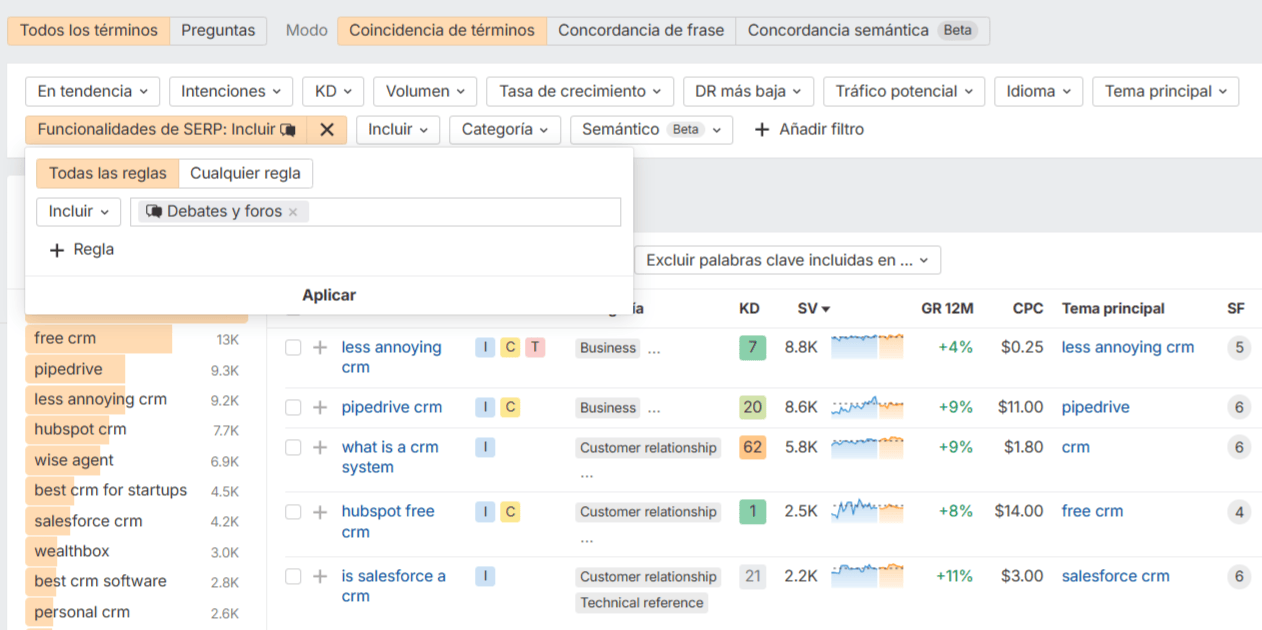Open 'Tráfico potencial' filter dropdown
Screen dimensions: 1262x630
click(904, 92)
